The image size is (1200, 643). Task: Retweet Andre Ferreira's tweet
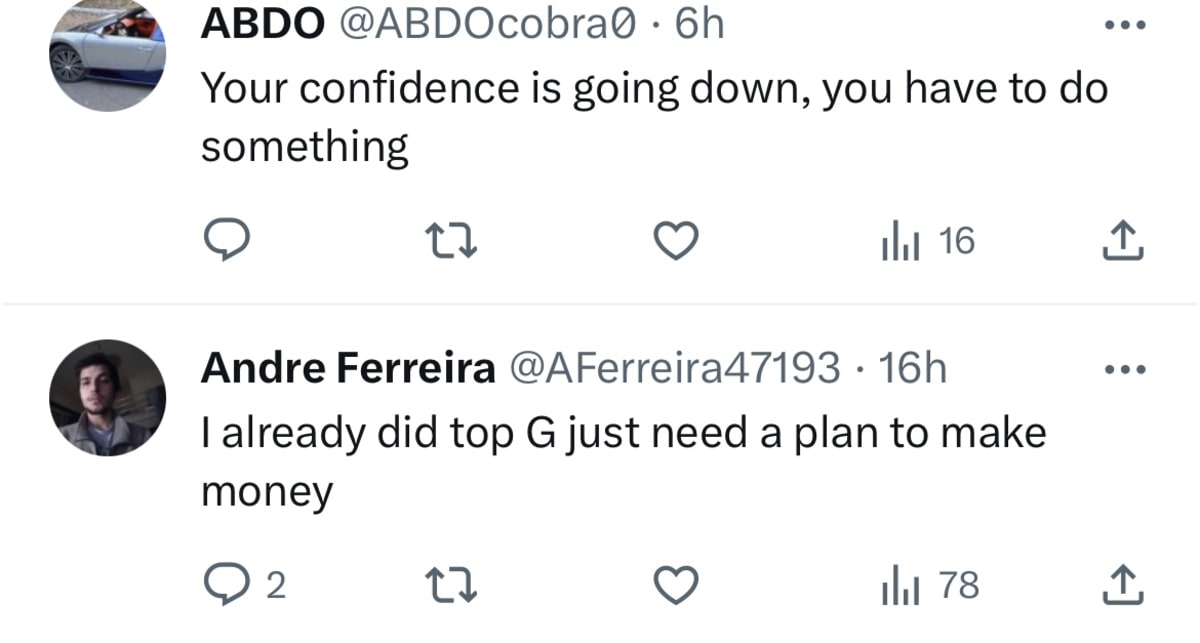[x=451, y=585]
